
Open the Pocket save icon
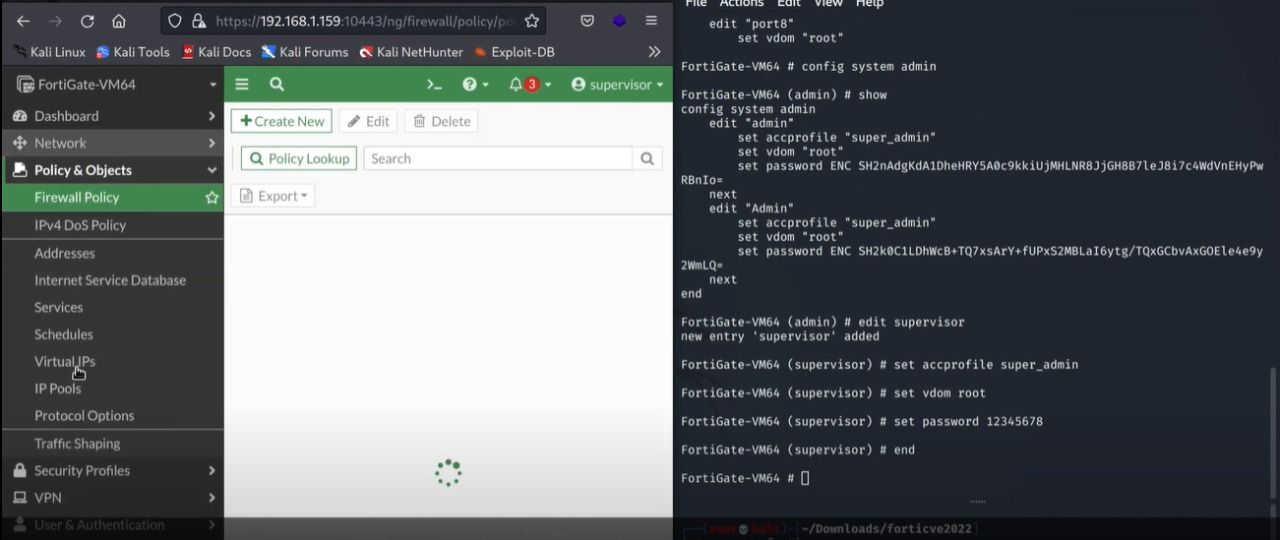587,21
